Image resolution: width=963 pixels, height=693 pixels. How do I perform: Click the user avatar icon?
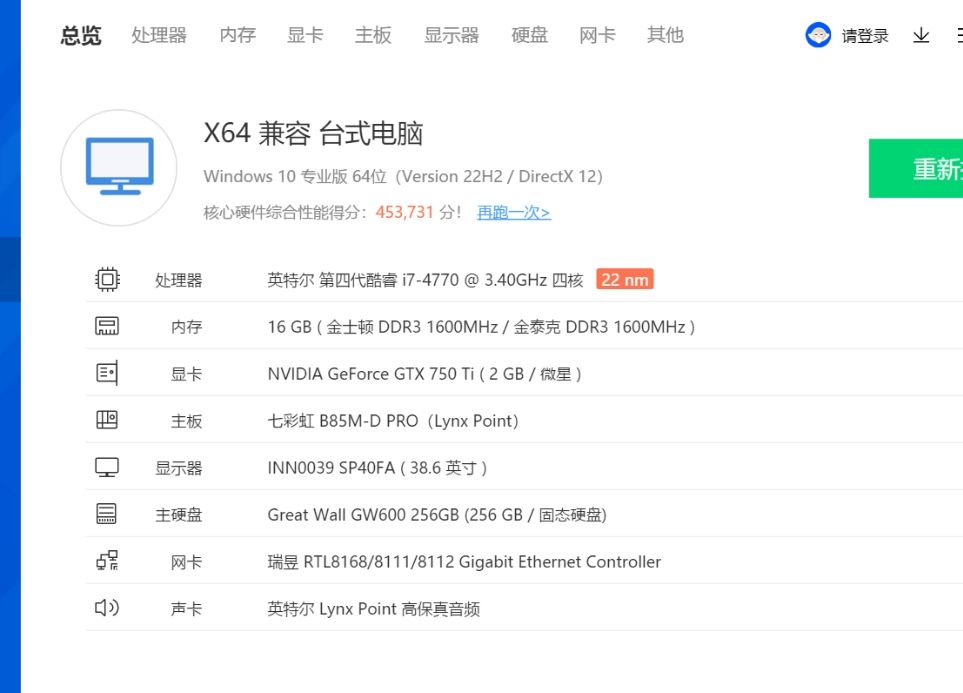pyautogui.click(x=818, y=35)
